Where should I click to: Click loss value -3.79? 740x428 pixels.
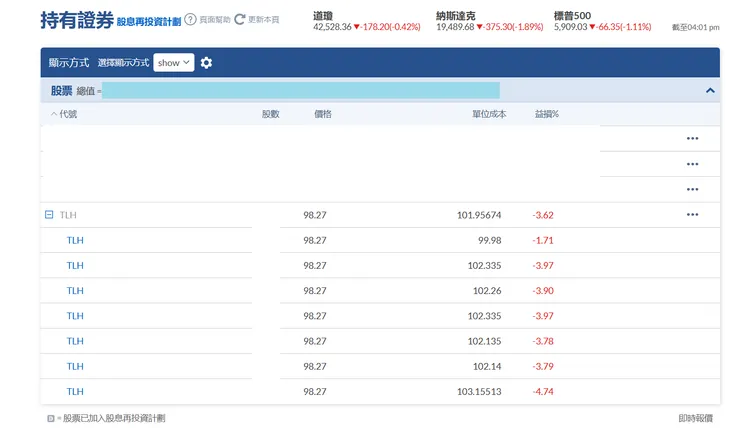543,366
